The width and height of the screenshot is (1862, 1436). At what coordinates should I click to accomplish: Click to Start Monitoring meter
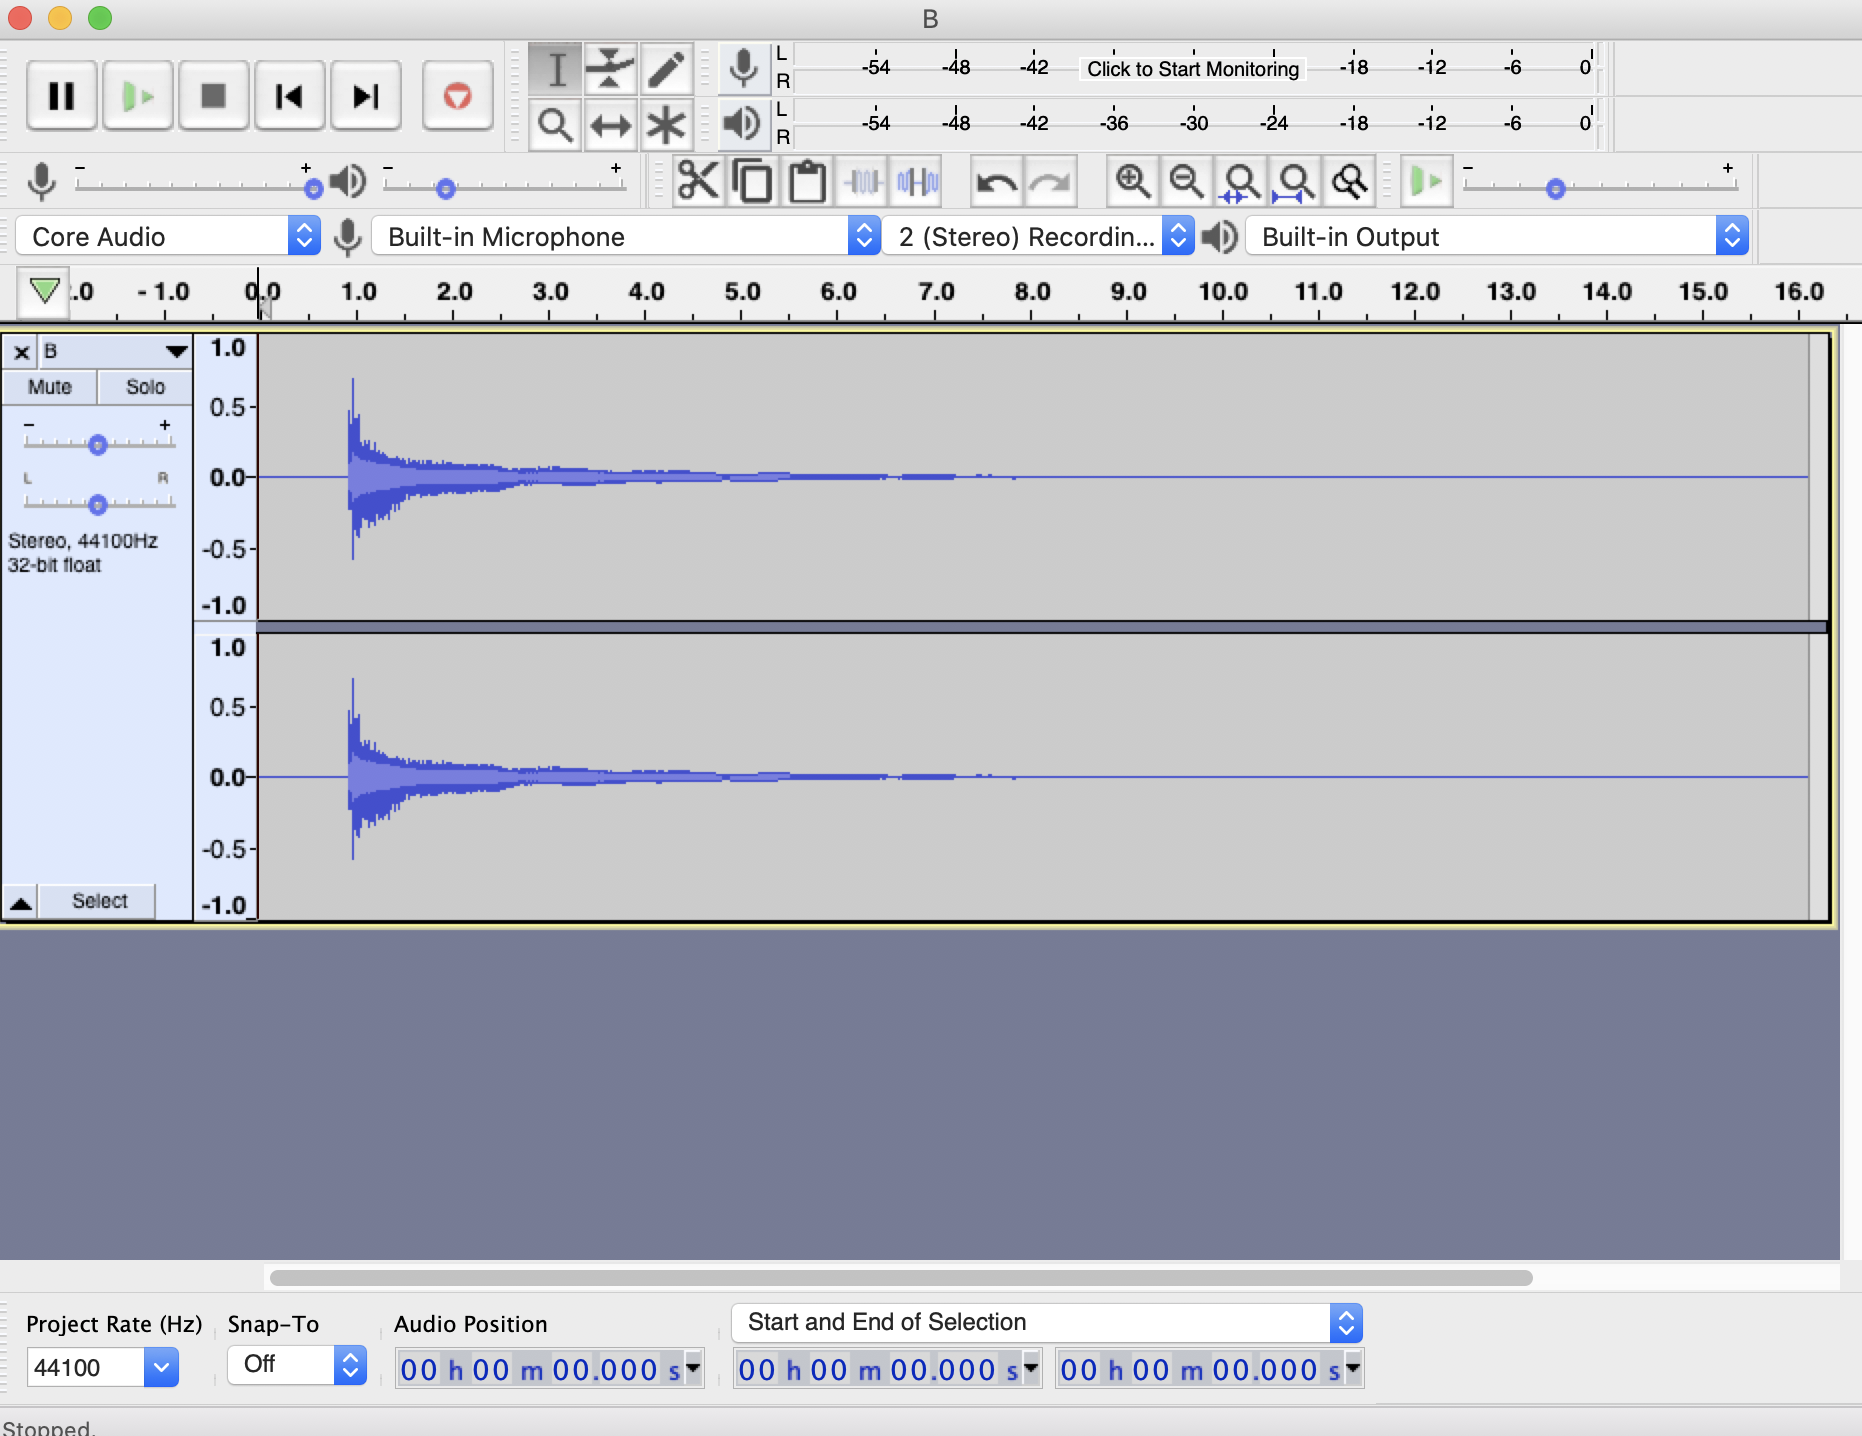pyautogui.click(x=1193, y=69)
